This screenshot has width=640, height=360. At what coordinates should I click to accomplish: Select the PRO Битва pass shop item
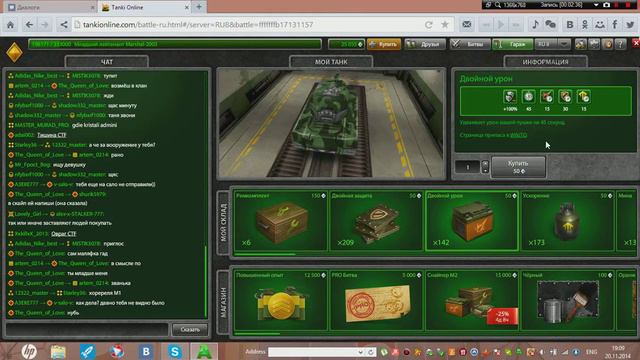pyautogui.click(x=376, y=300)
